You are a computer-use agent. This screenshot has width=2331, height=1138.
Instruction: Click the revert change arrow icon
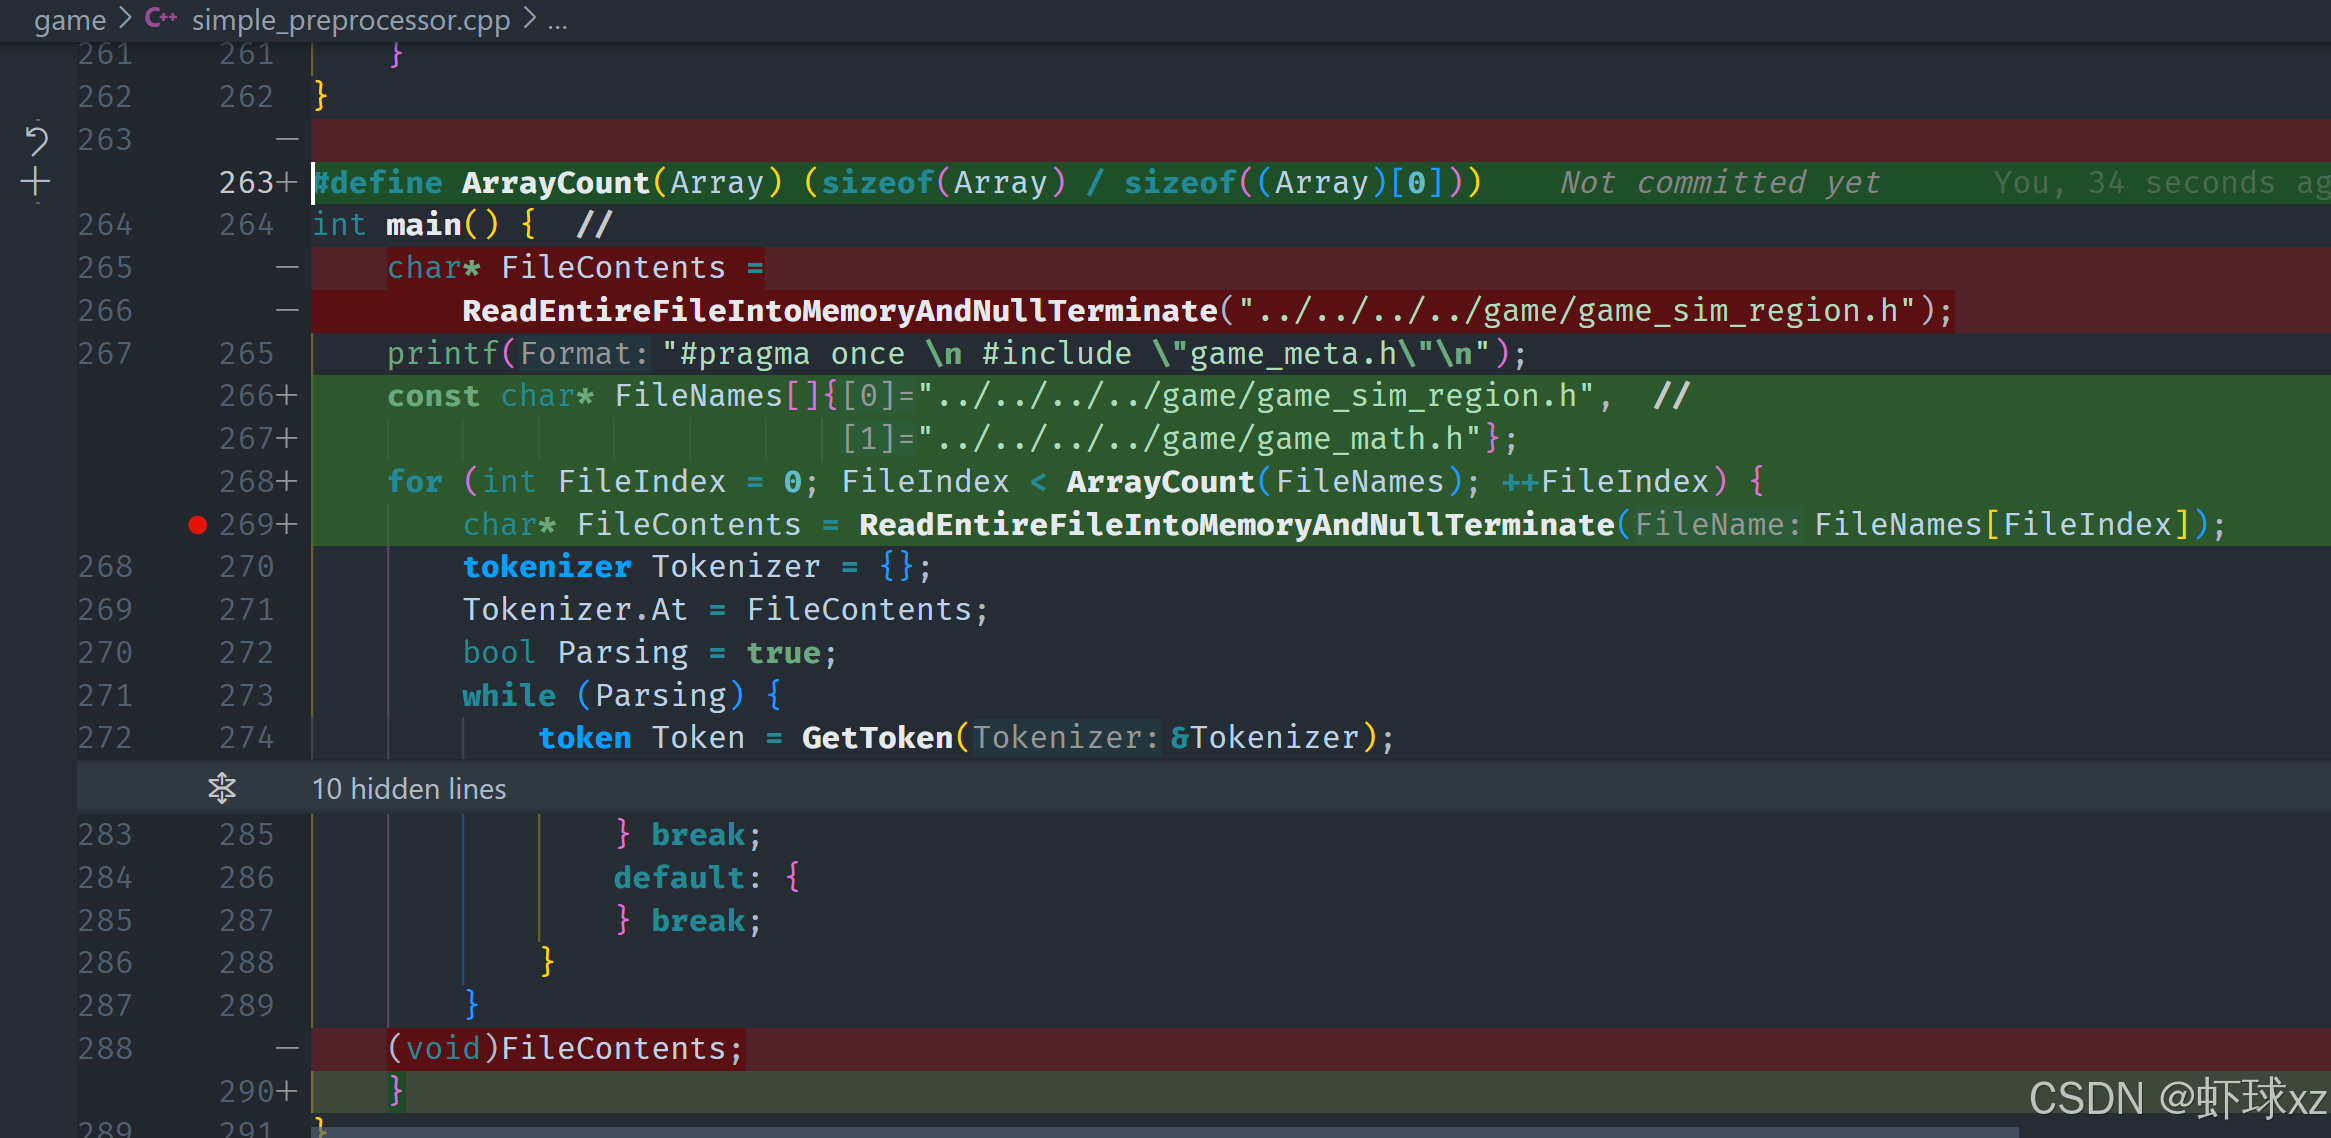pos(36,140)
